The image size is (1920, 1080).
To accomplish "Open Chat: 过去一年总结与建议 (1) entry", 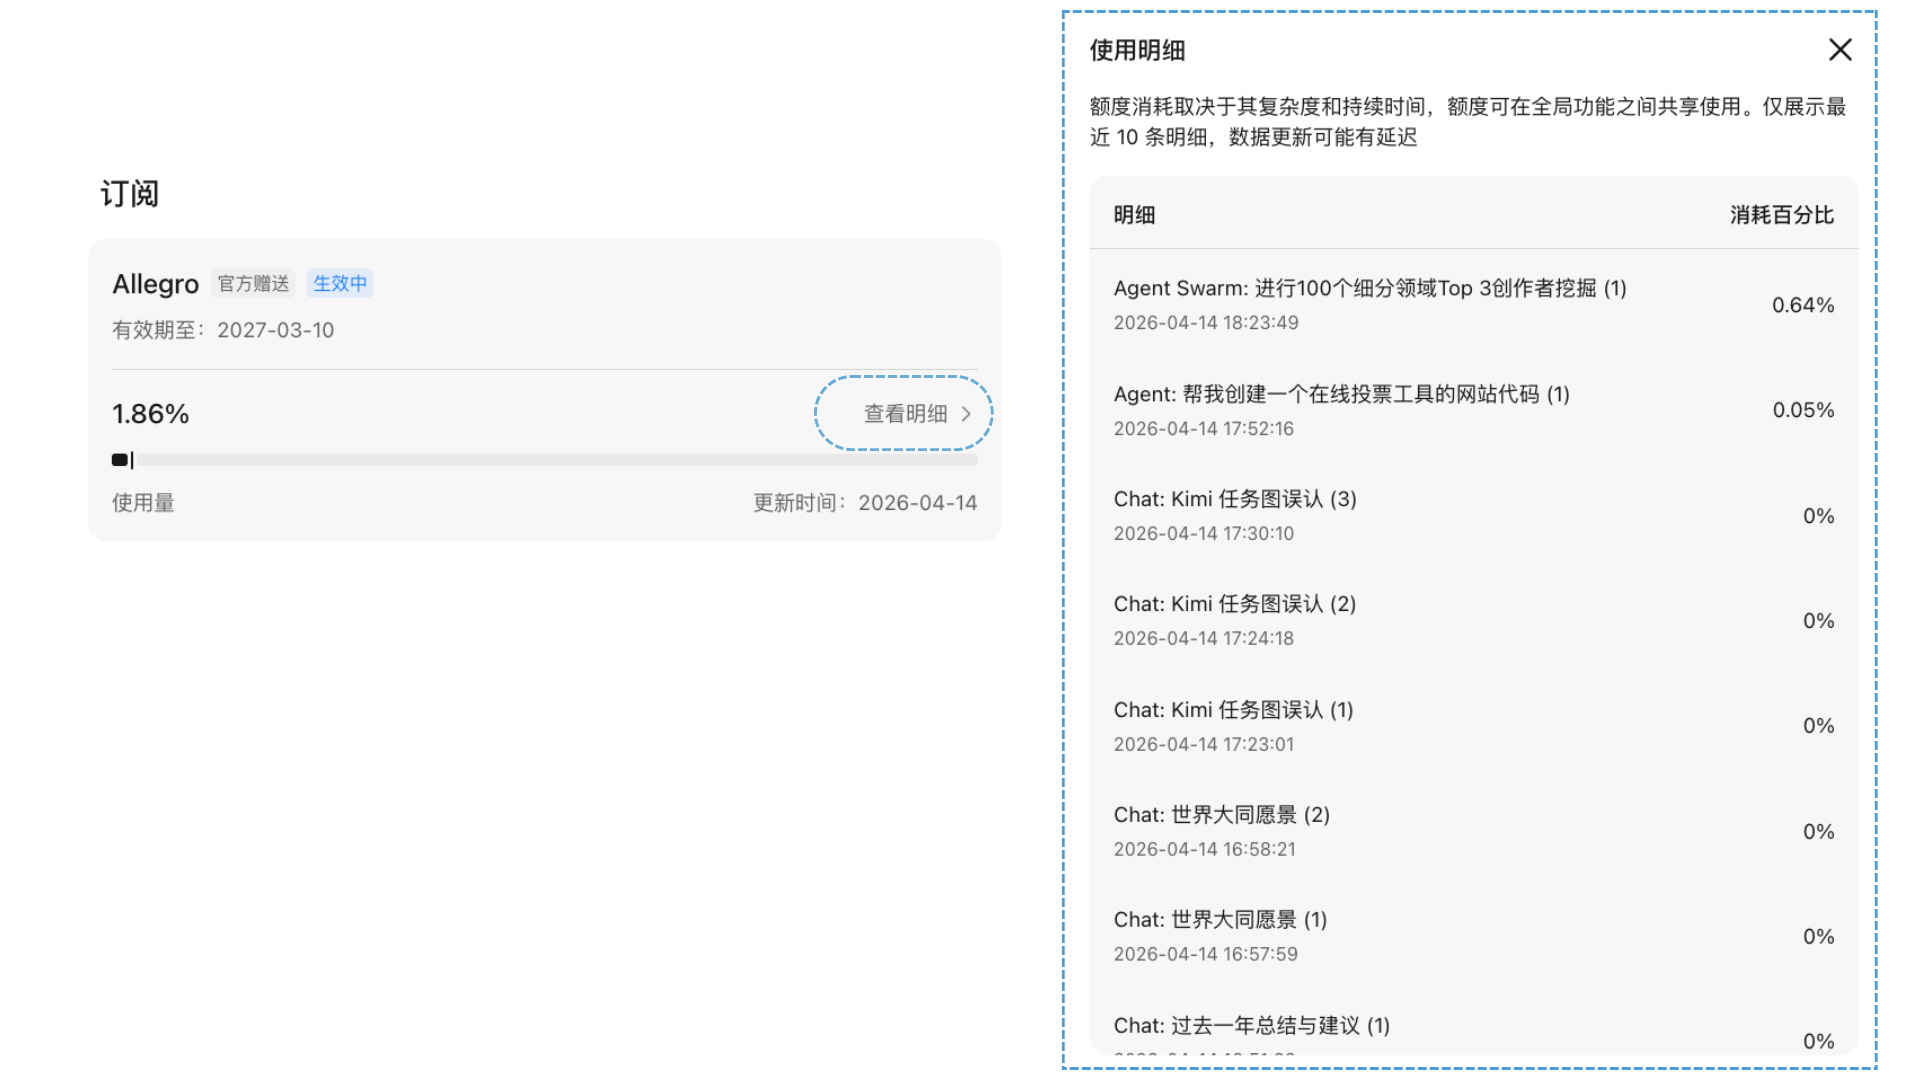I will click(1251, 1026).
